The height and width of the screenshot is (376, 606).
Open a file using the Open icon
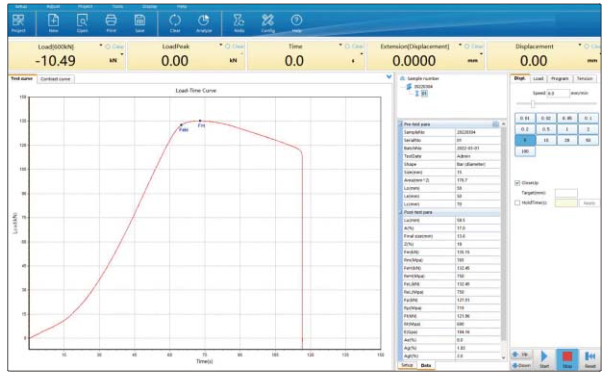pos(82,21)
